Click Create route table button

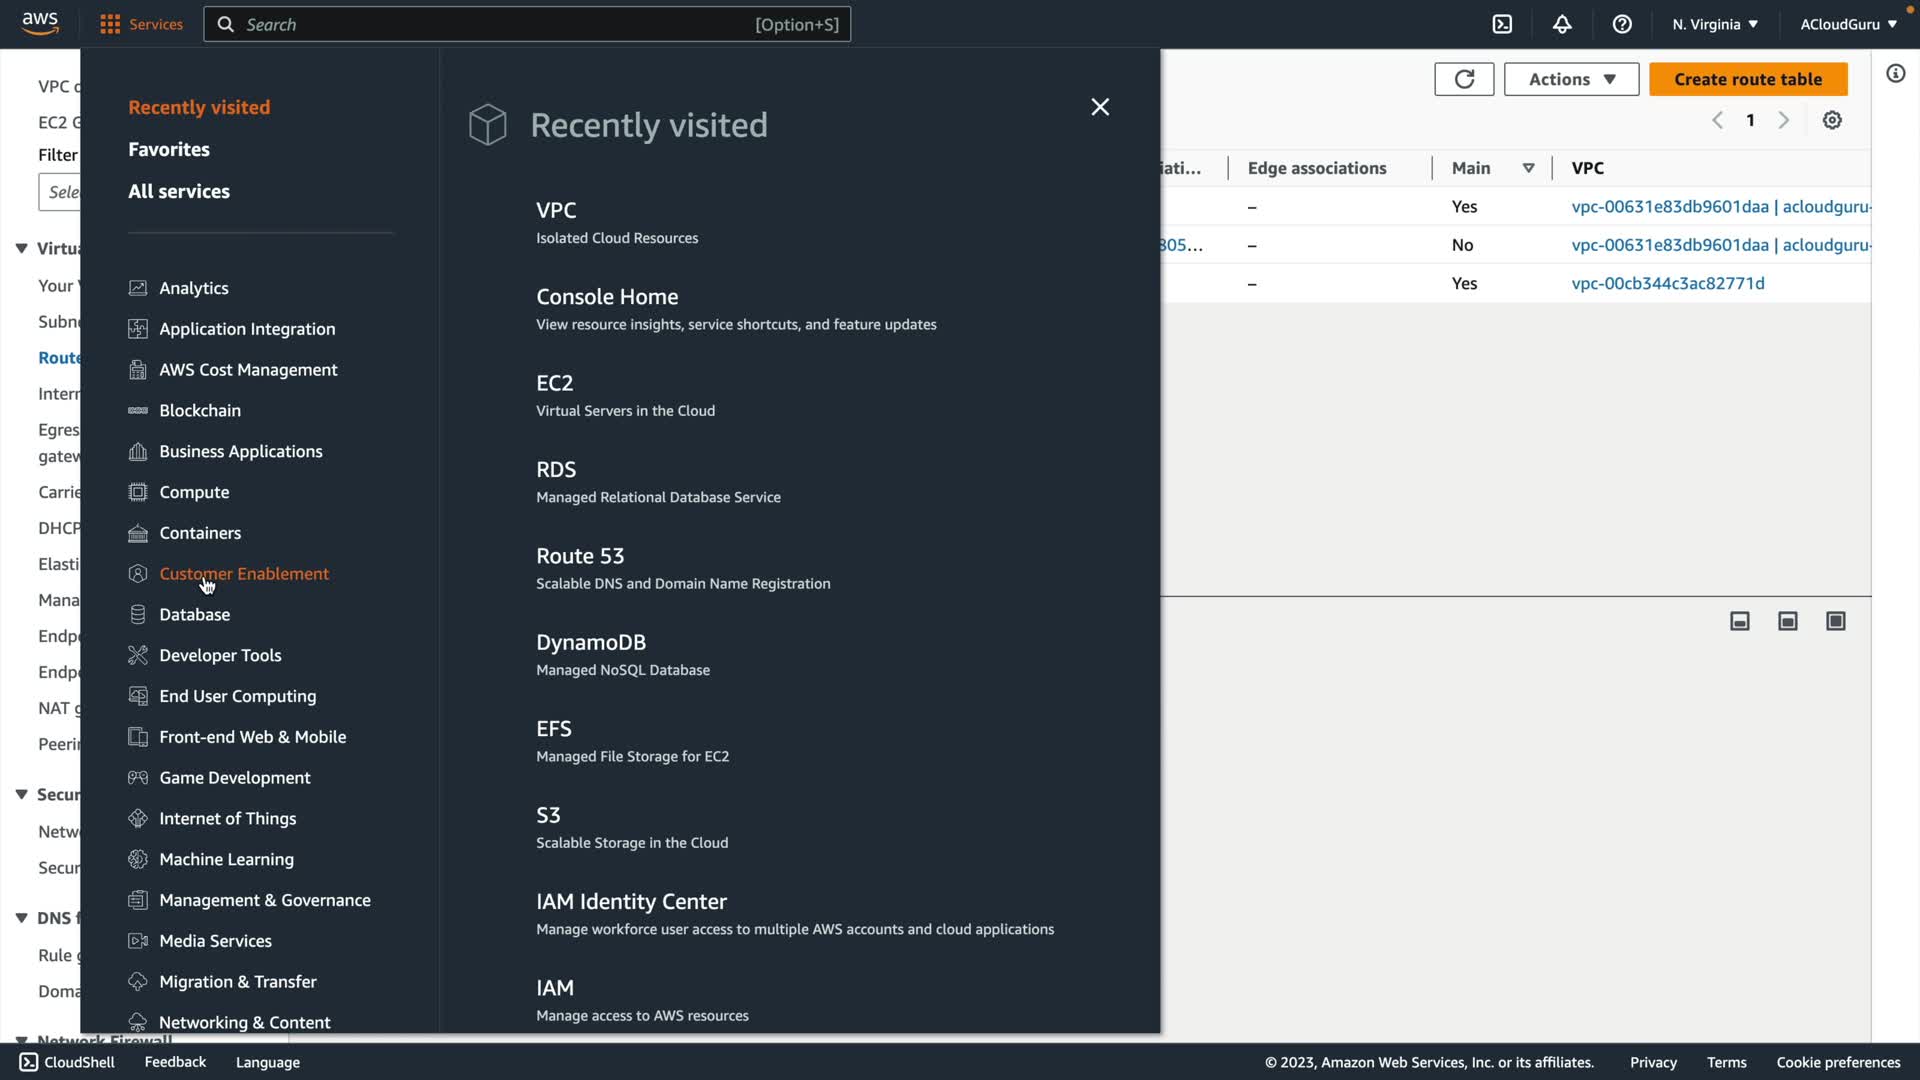(1748, 79)
